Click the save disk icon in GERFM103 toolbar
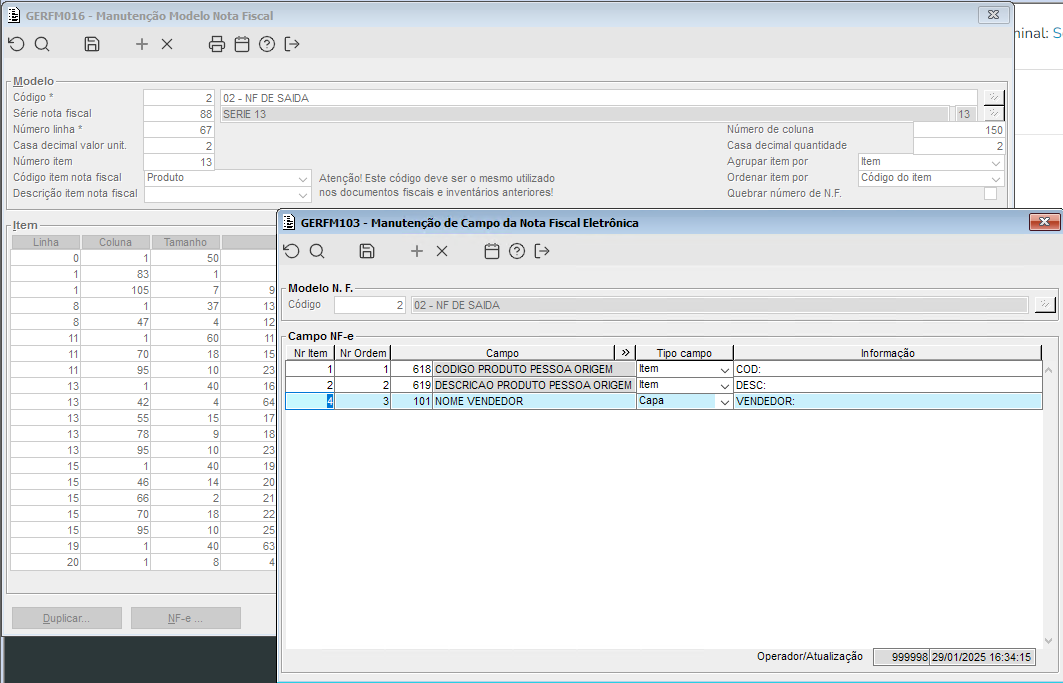Image resolution: width=1063 pixels, height=683 pixels. coord(367,251)
